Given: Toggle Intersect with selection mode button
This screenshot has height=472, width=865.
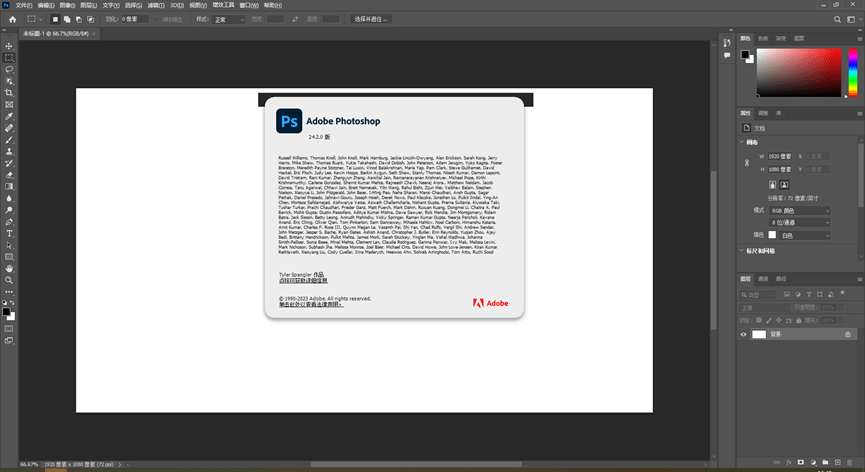Looking at the screenshot, I should tap(90, 19).
